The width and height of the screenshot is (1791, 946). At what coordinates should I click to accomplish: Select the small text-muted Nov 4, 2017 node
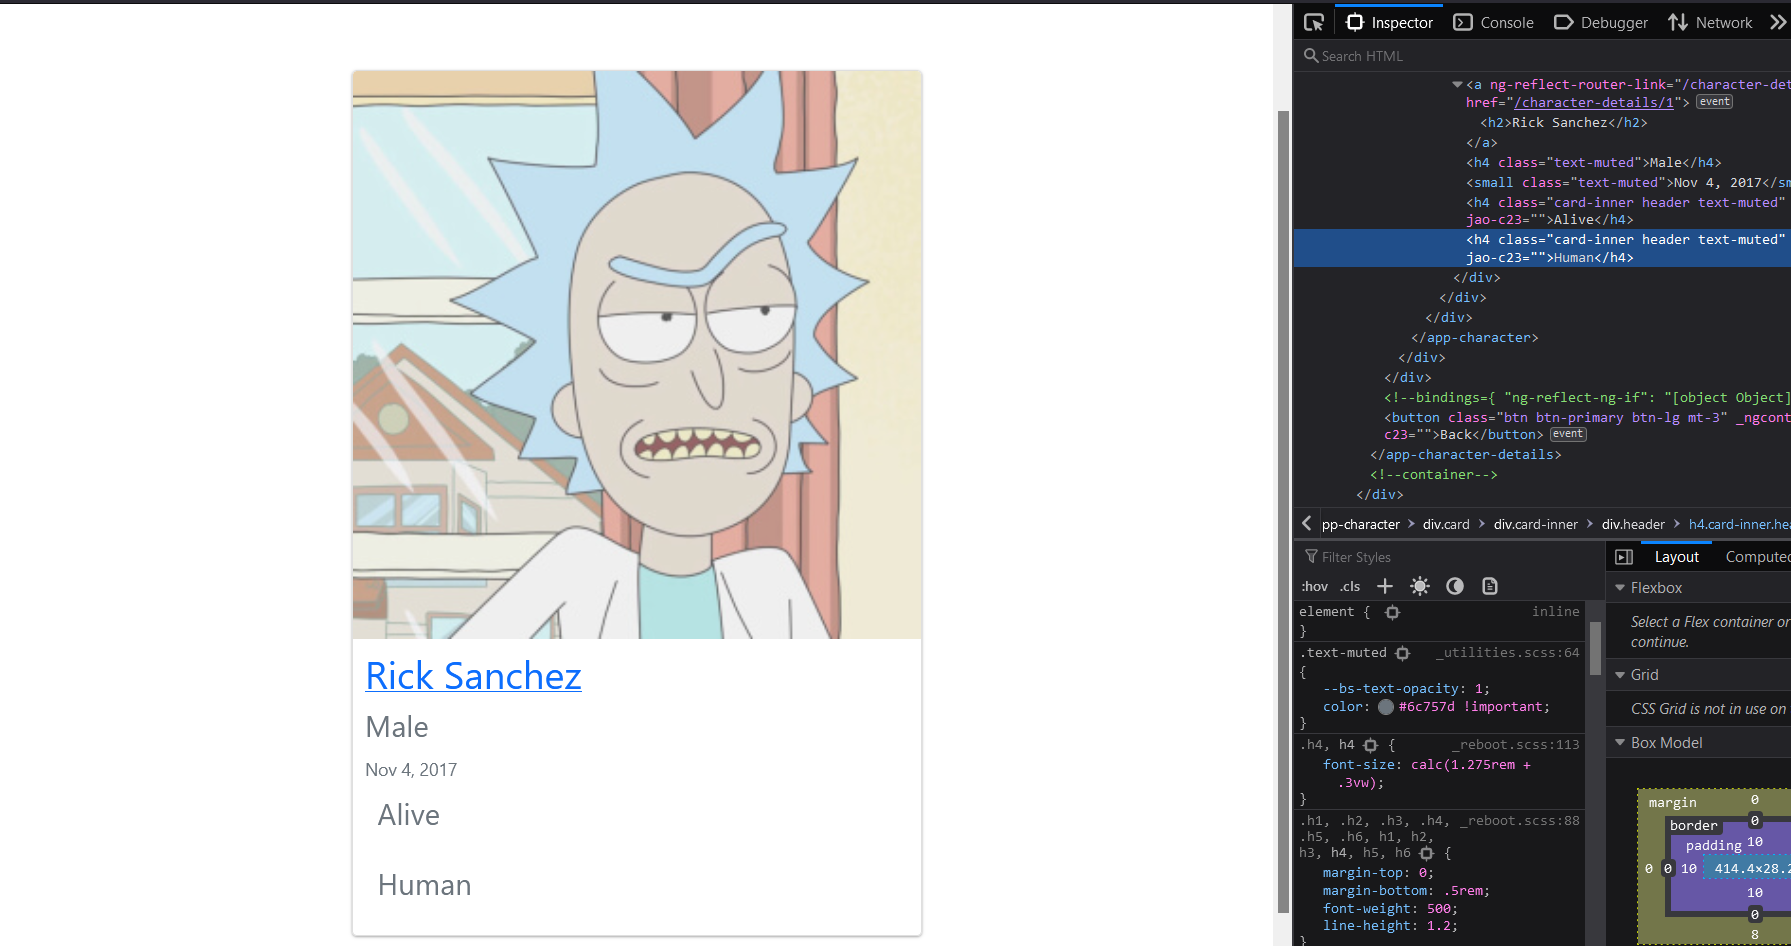(1628, 183)
